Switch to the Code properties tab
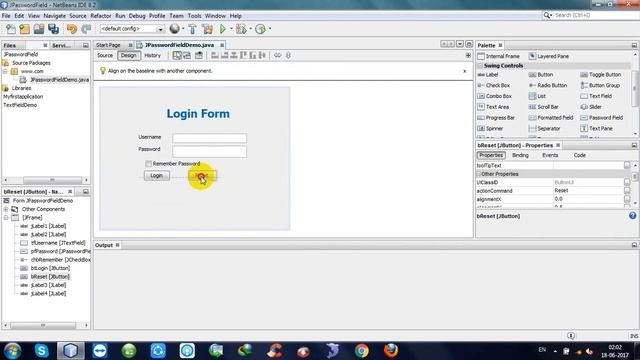Image resolution: width=640 pixels, height=360 pixels. tap(580, 156)
